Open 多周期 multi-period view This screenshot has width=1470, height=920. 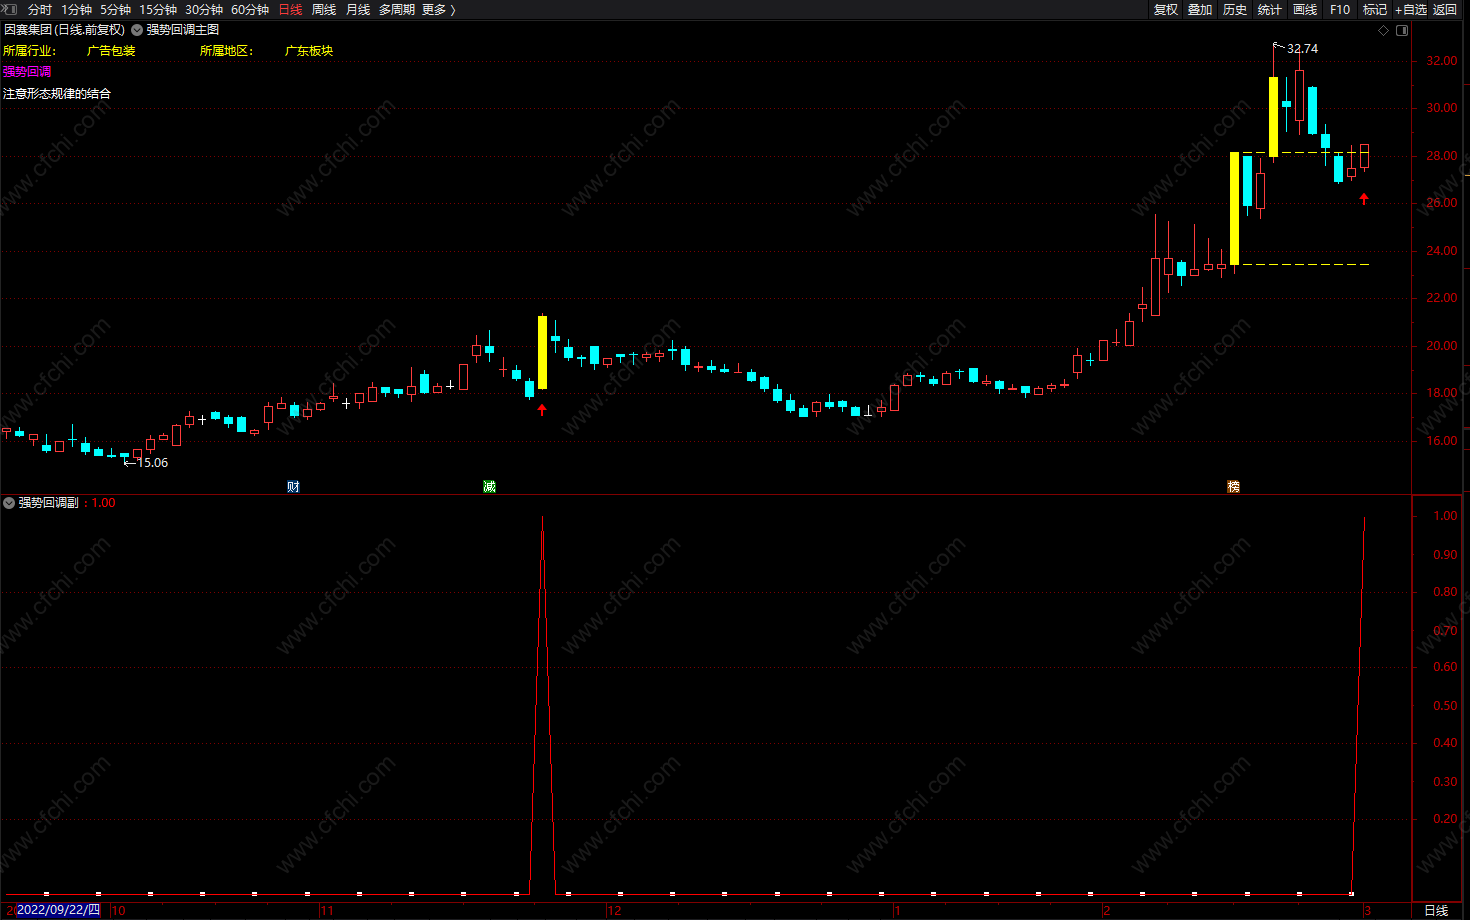[397, 9]
